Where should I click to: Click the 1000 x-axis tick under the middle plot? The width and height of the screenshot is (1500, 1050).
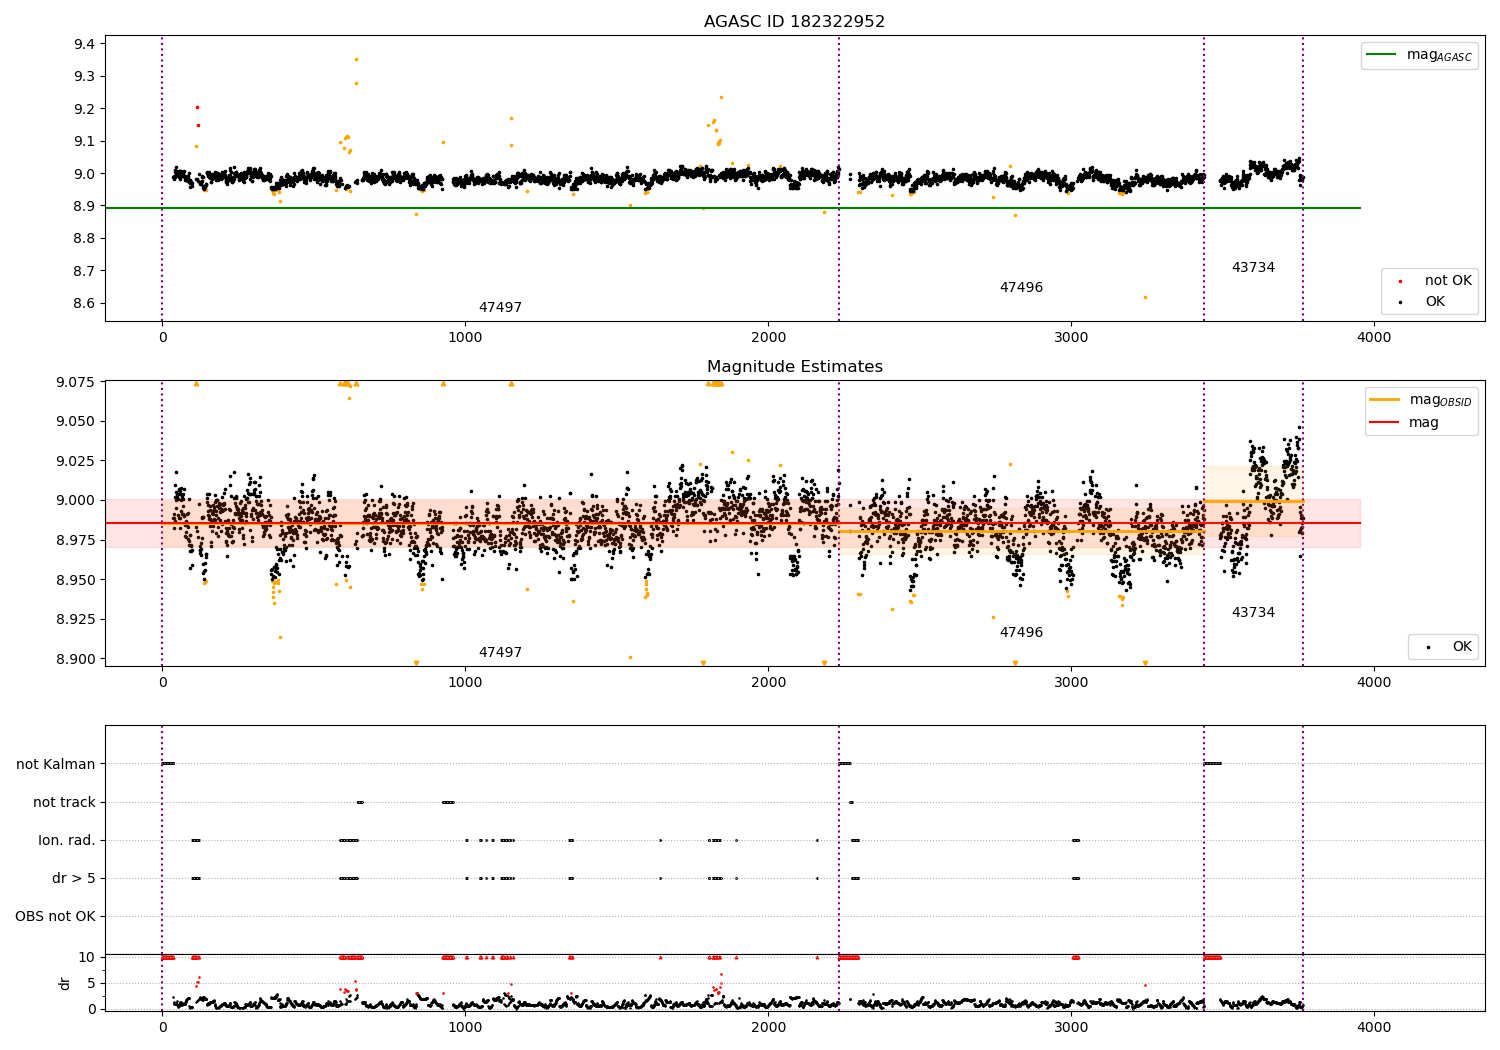point(465,683)
